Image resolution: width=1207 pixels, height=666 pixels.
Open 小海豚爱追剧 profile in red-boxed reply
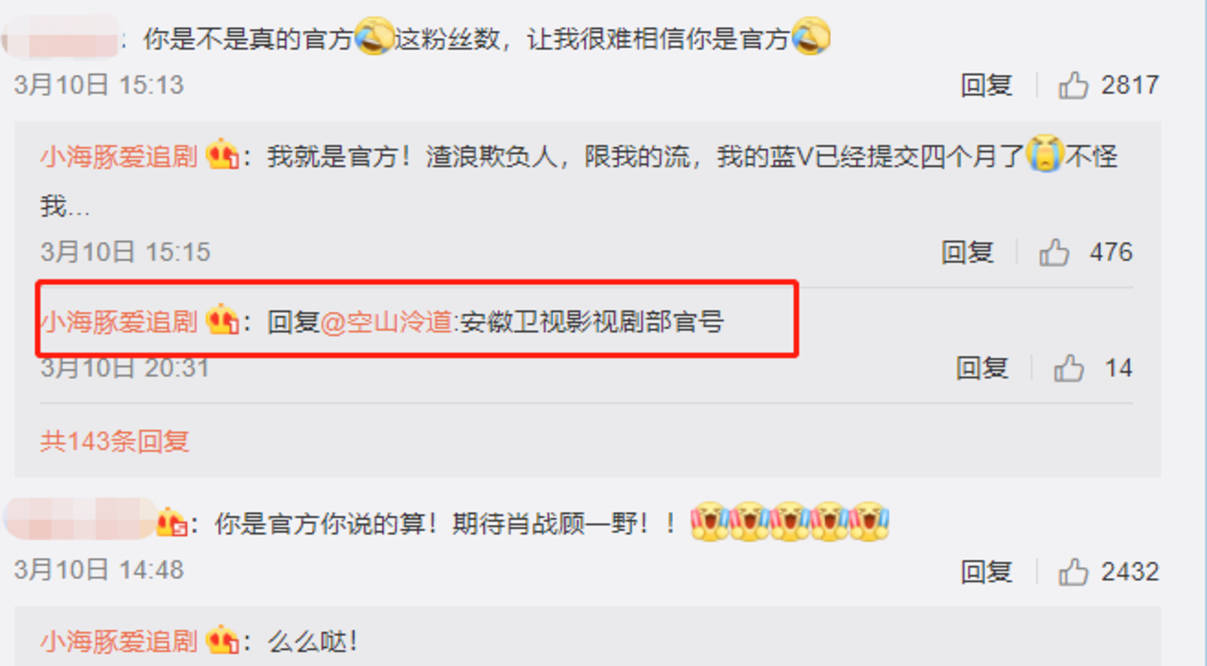coord(119,322)
